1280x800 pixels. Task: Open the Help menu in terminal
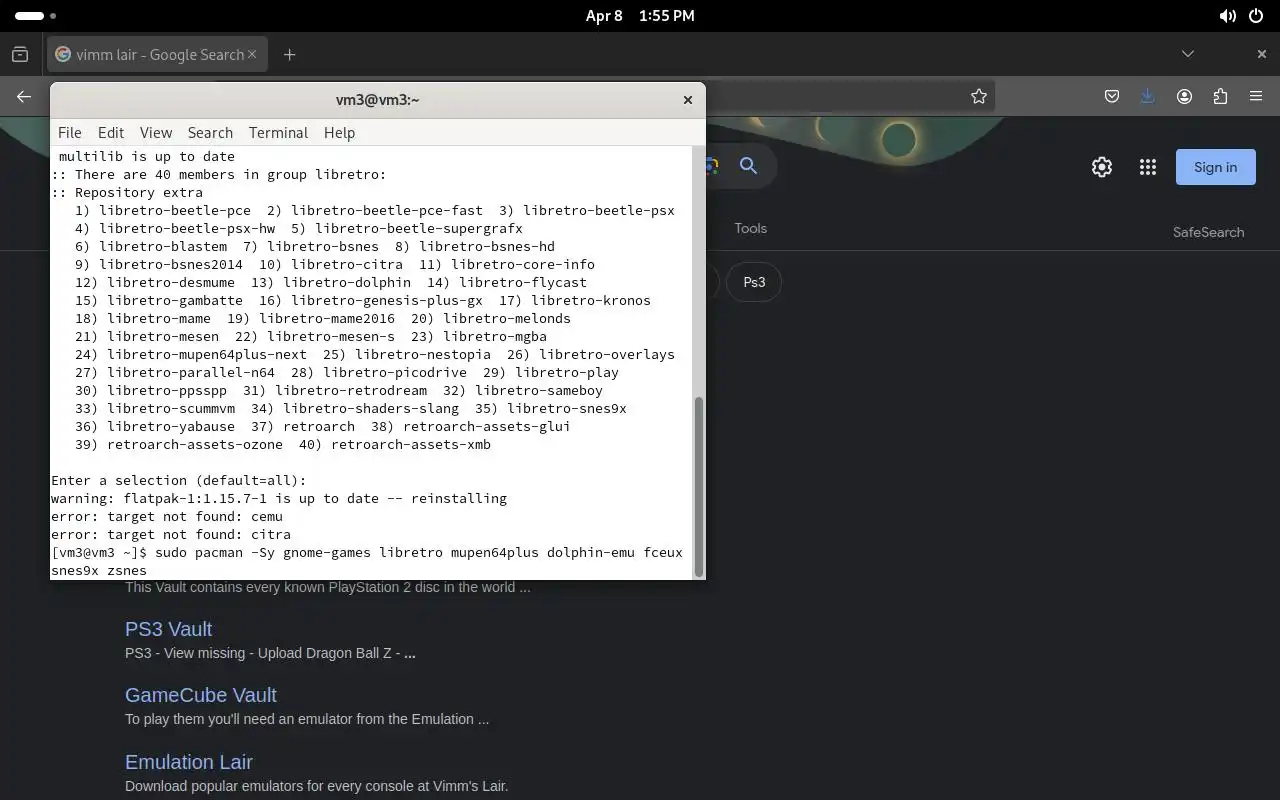[x=339, y=132]
